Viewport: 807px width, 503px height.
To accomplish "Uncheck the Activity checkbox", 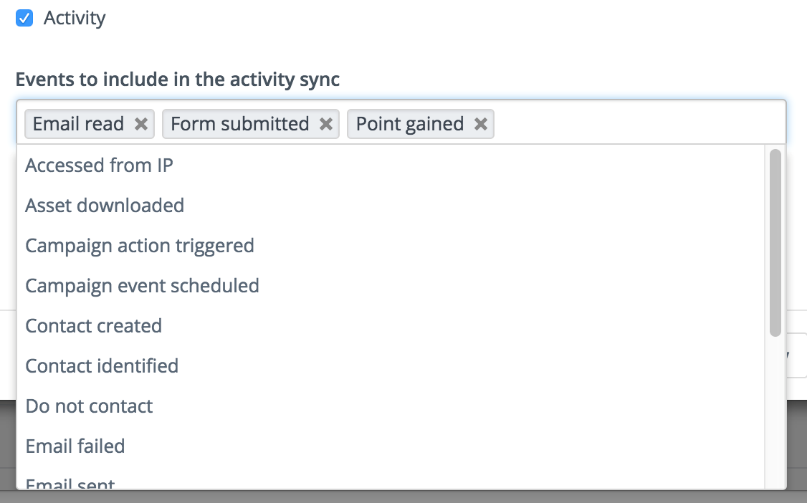I will click(x=25, y=18).
